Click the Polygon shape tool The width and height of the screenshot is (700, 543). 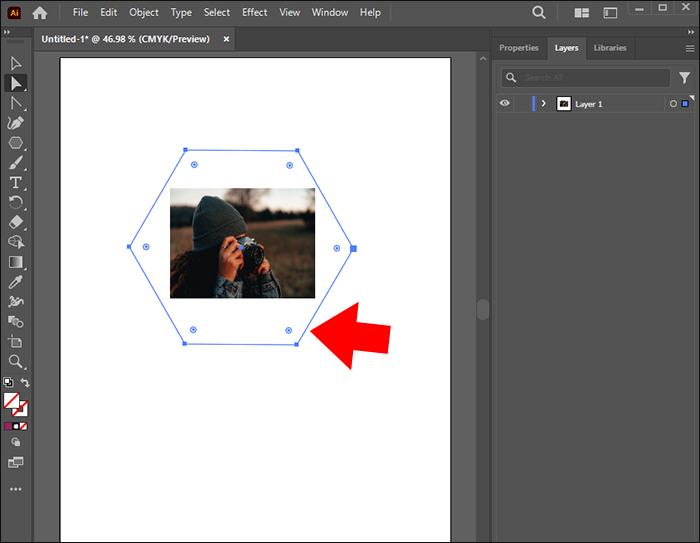[x=16, y=143]
